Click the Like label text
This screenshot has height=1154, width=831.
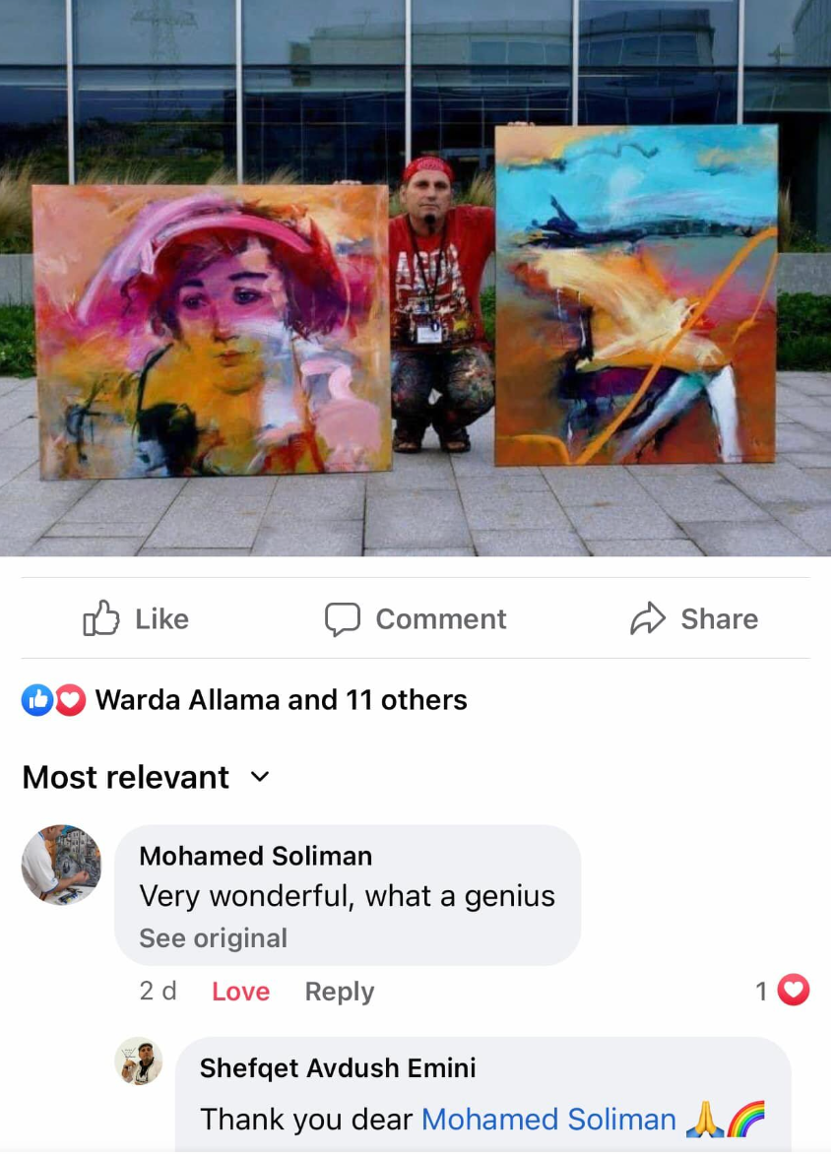pyautogui.click(x=162, y=619)
